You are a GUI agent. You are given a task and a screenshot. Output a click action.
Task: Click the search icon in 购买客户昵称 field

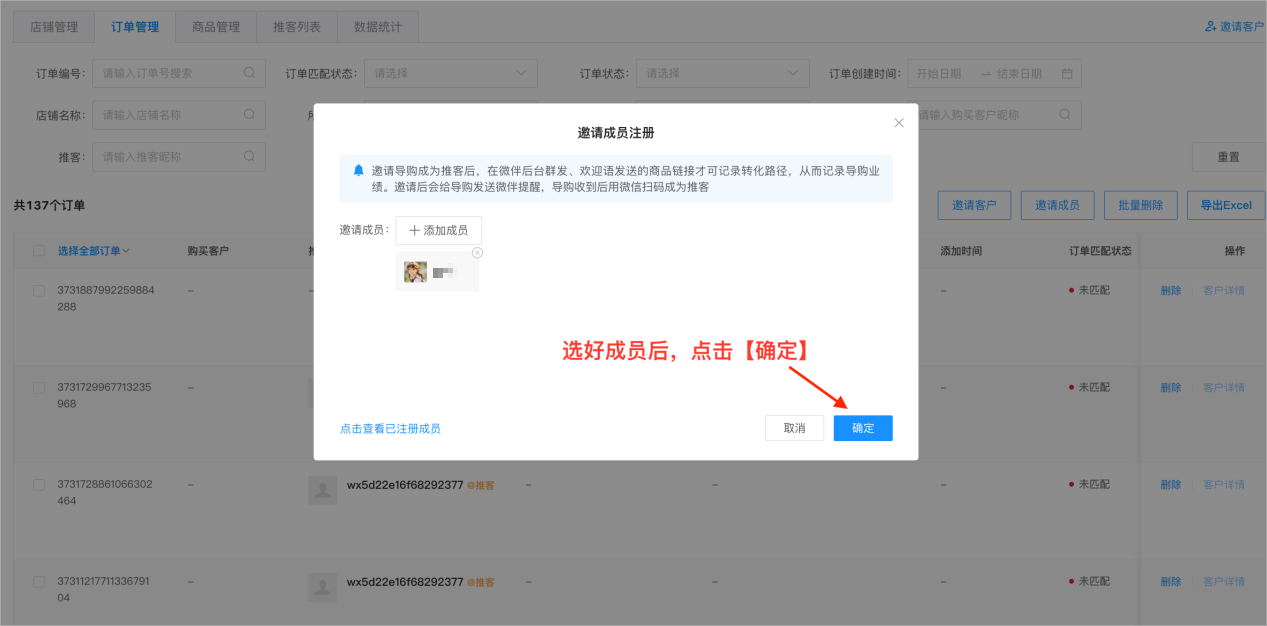point(1065,114)
